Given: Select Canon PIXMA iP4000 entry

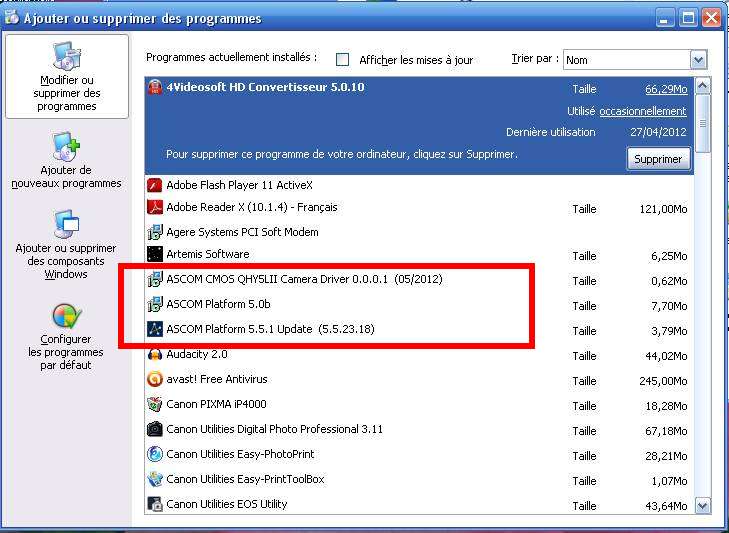Looking at the screenshot, I should (419, 404).
